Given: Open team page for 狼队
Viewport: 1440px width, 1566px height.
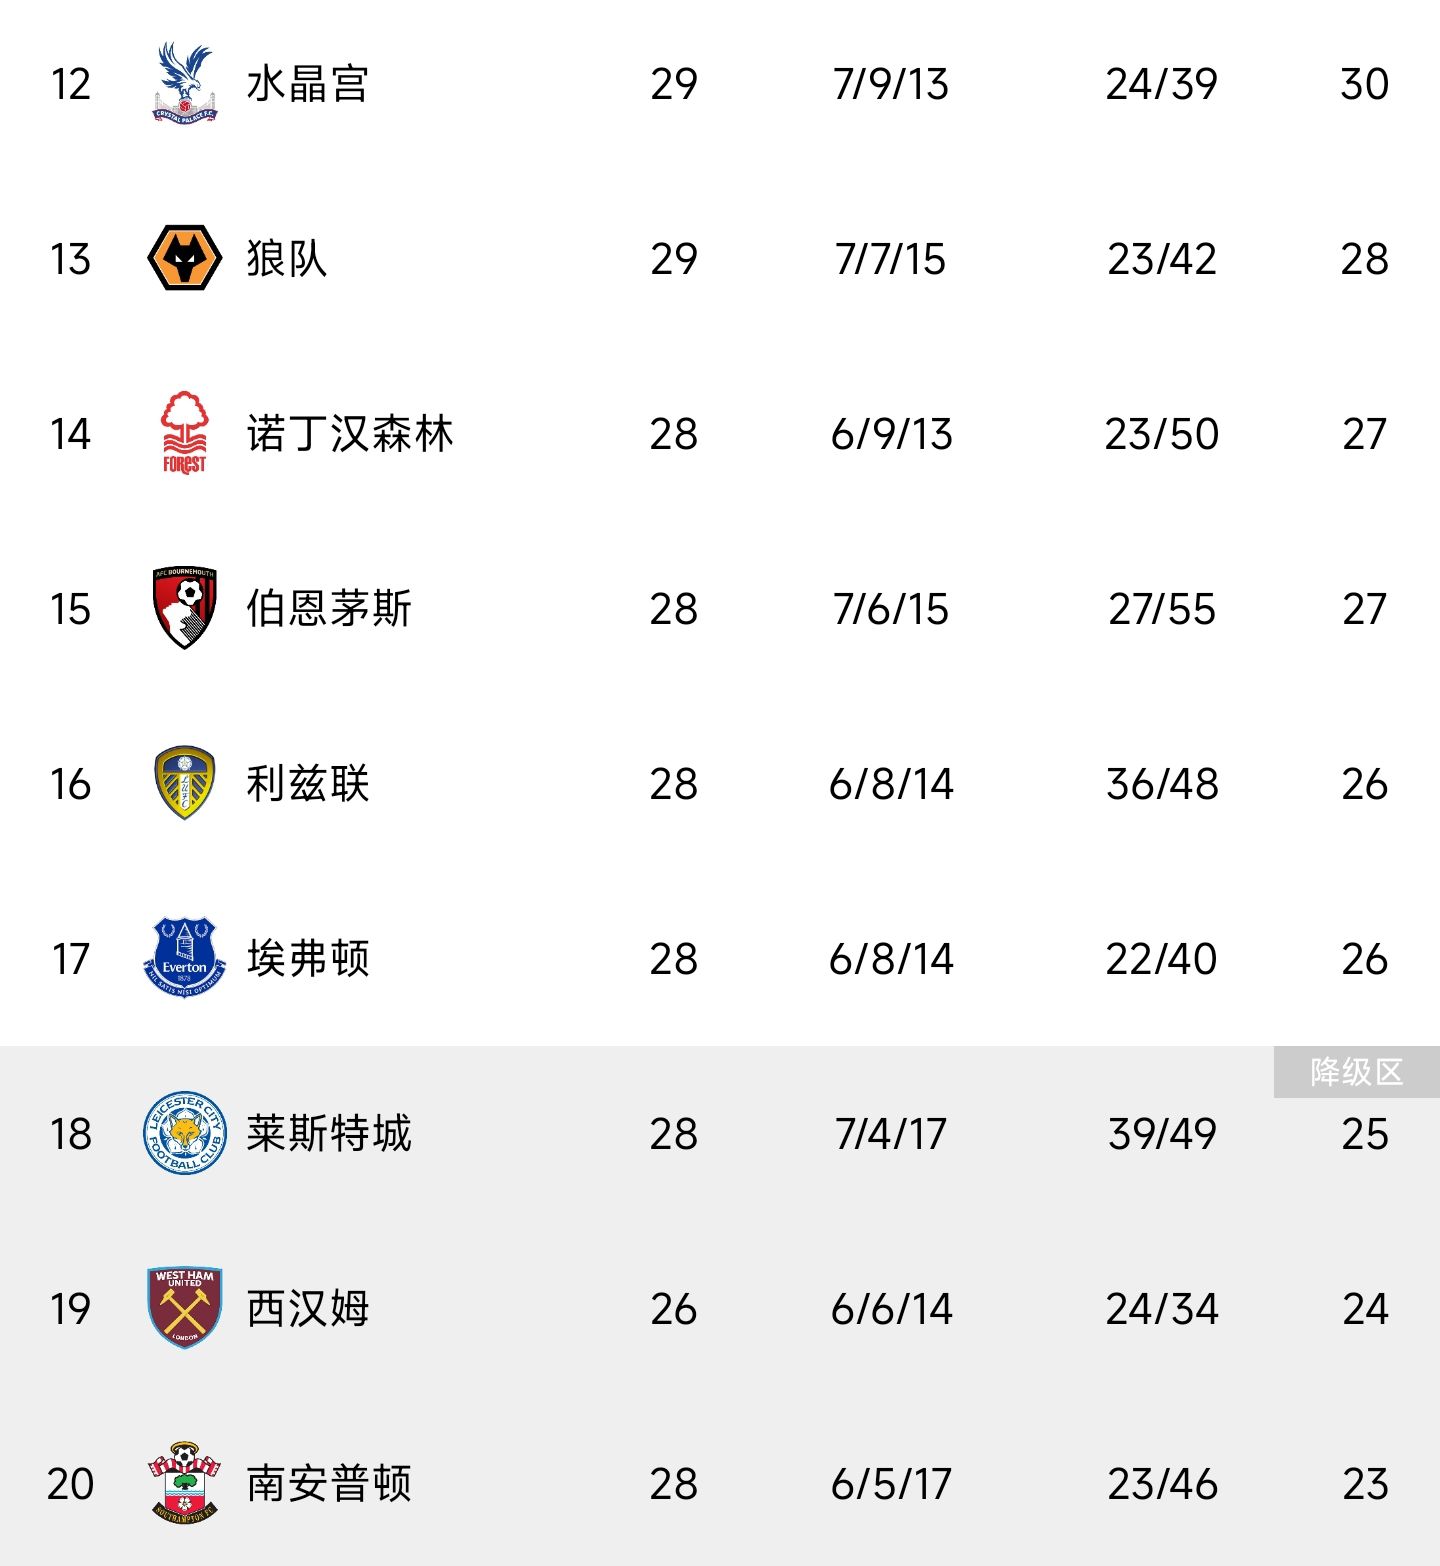Looking at the screenshot, I should pos(287,259).
